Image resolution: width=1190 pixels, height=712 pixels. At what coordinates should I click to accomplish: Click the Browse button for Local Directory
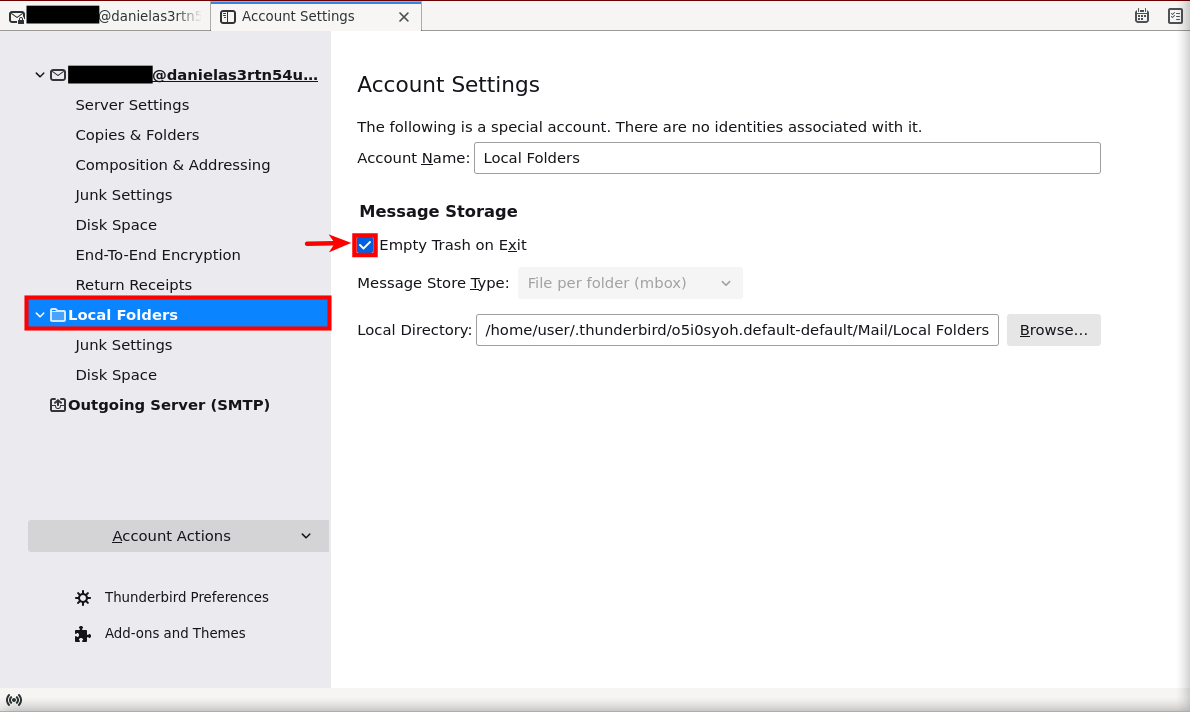1053,330
